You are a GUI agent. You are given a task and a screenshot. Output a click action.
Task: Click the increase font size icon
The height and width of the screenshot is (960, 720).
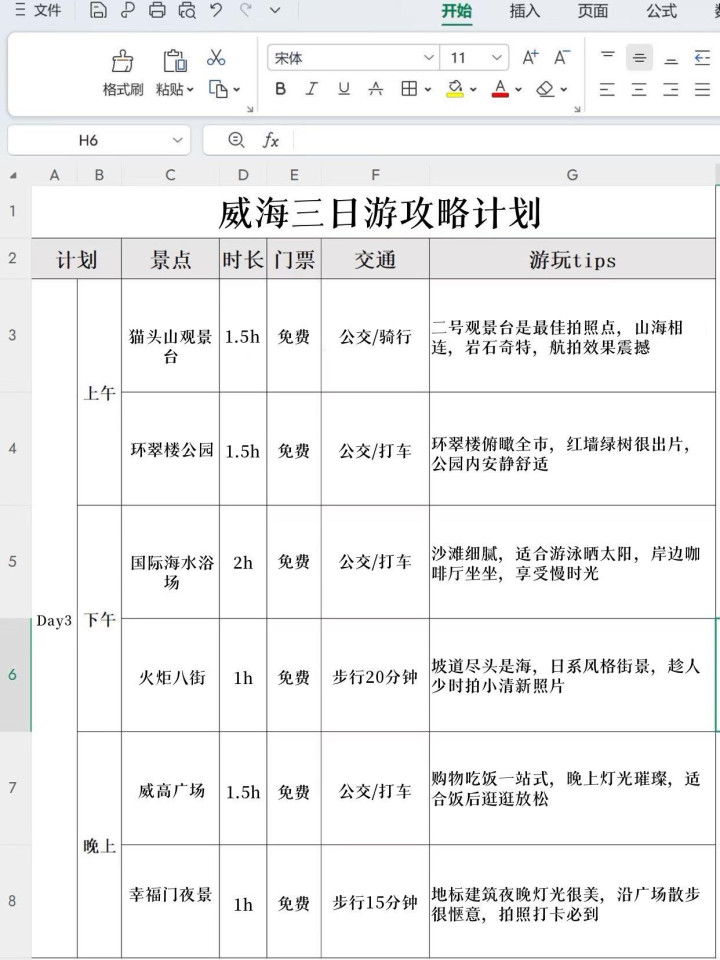530,58
